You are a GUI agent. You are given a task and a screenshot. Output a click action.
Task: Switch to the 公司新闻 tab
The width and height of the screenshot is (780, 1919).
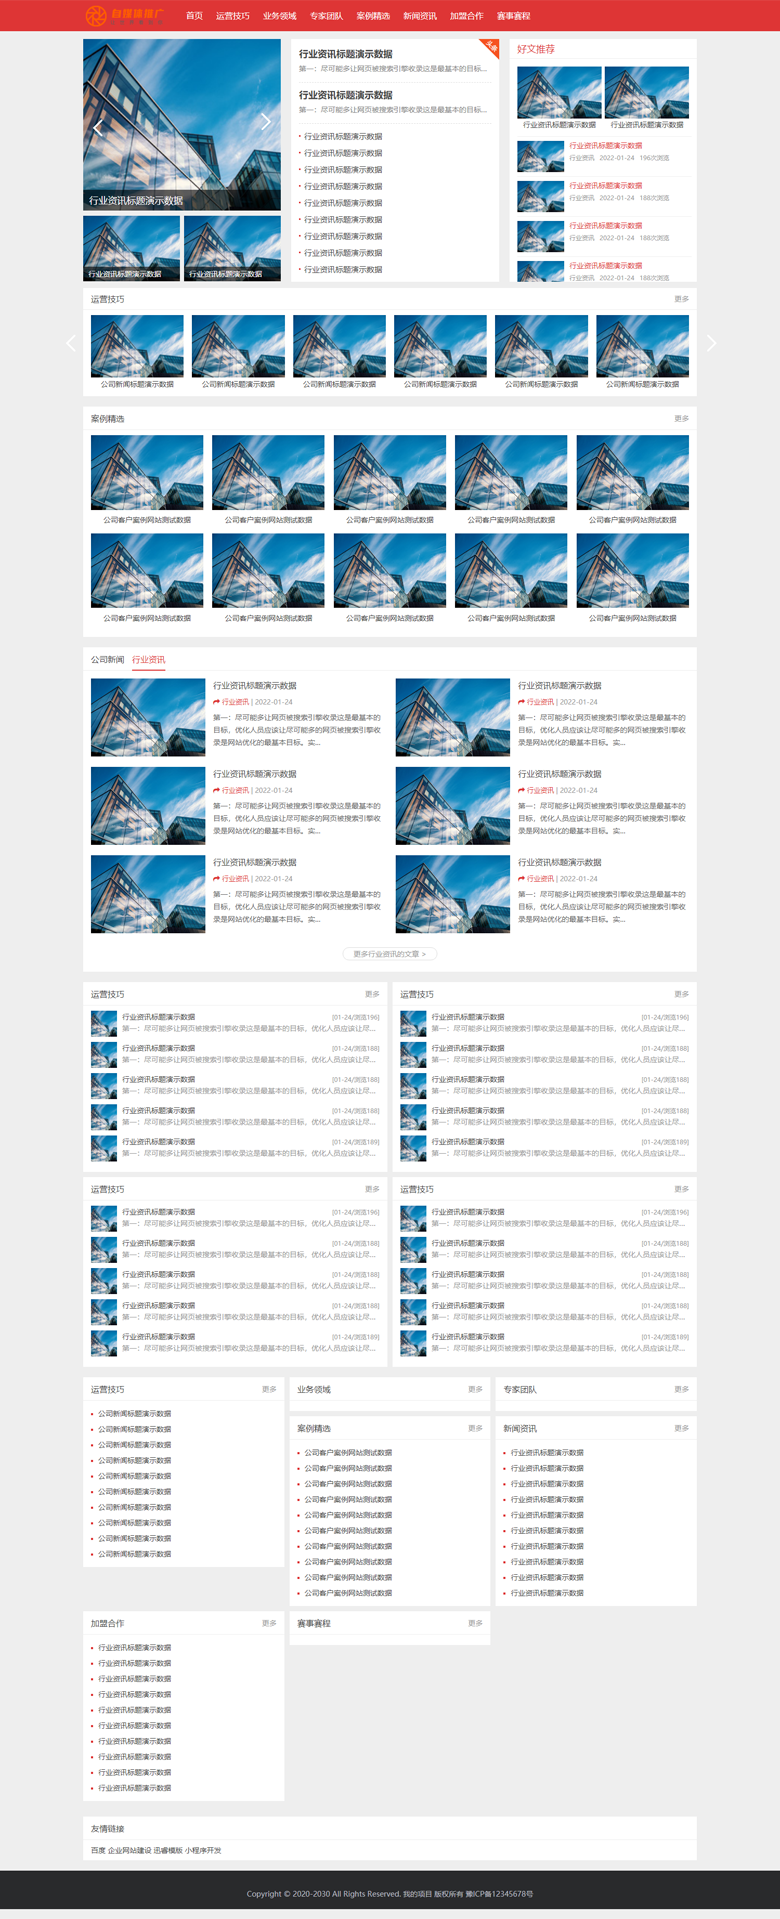click(107, 660)
